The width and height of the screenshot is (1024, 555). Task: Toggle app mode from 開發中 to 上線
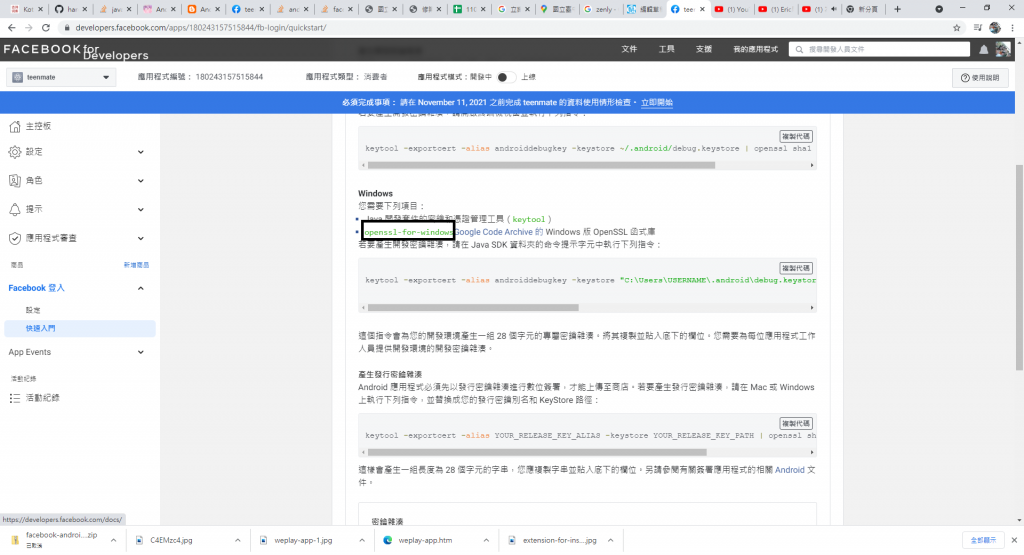[x=506, y=77]
